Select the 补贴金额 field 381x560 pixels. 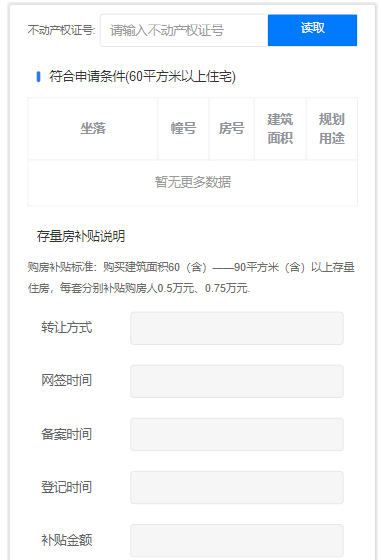pos(237,540)
